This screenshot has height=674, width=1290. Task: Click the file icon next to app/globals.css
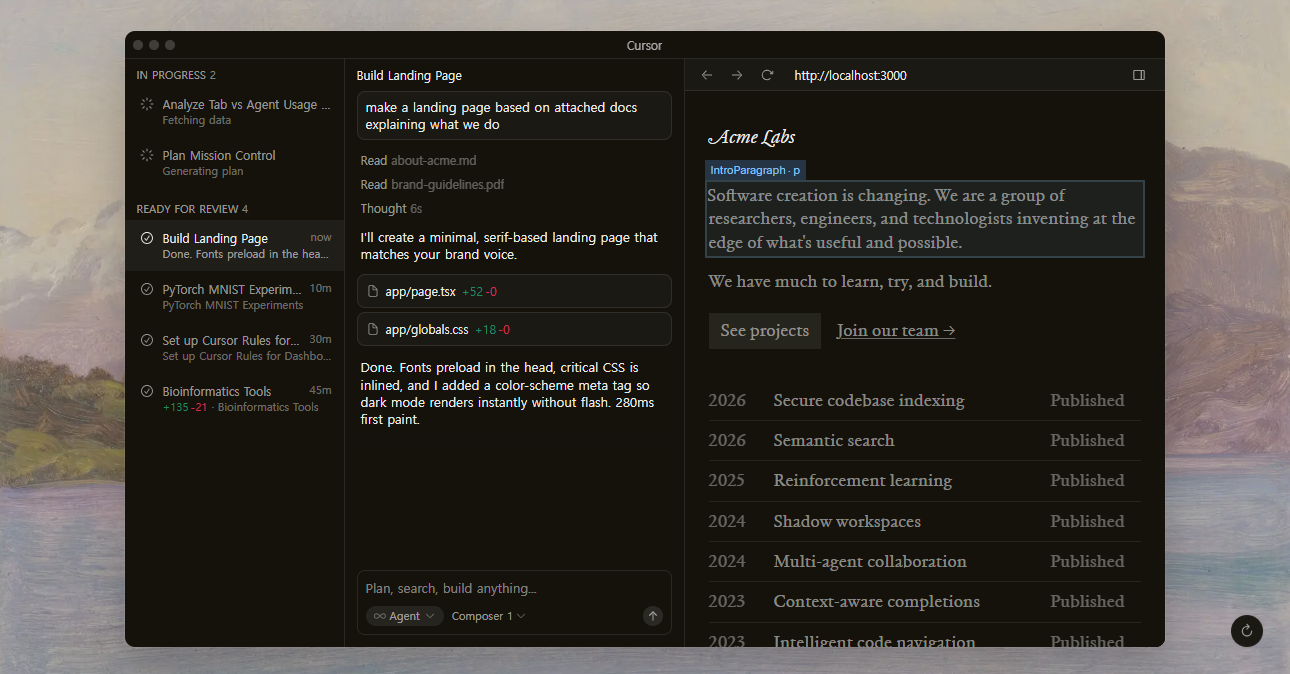373,329
